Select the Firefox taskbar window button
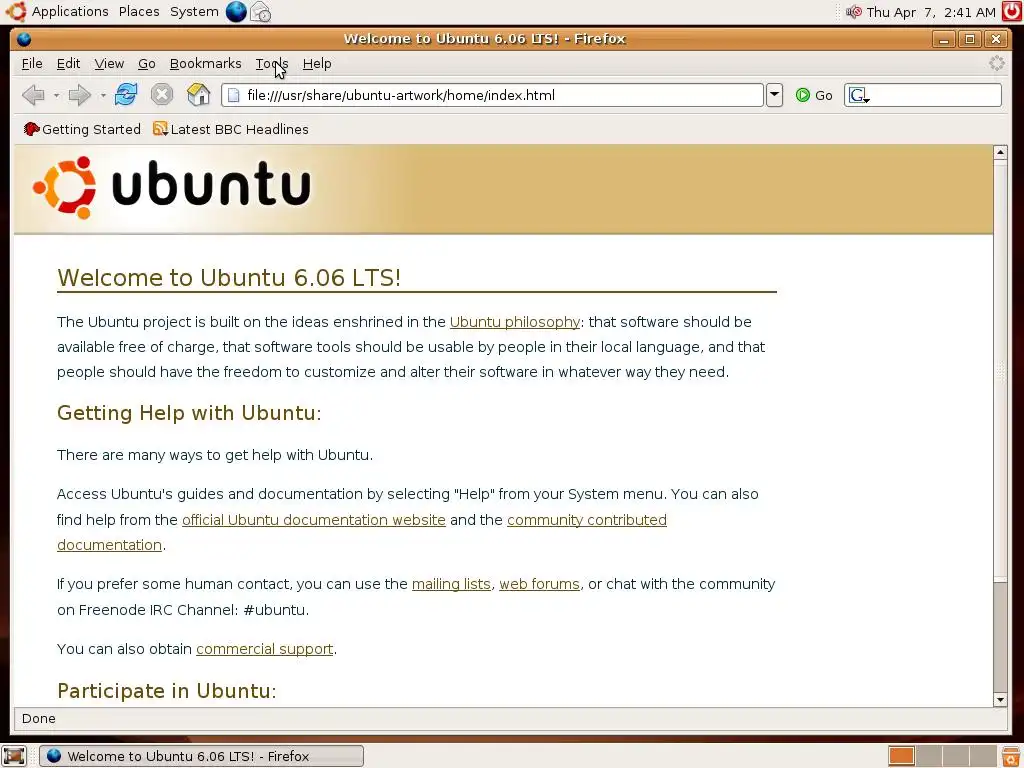The width and height of the screenshot is (1024, 768). (201, 756)
